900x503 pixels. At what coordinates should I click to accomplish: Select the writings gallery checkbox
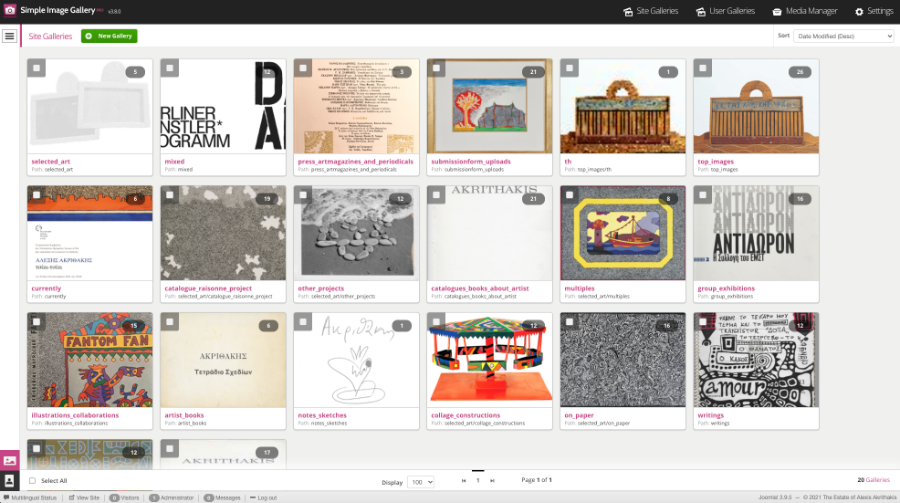703,322
